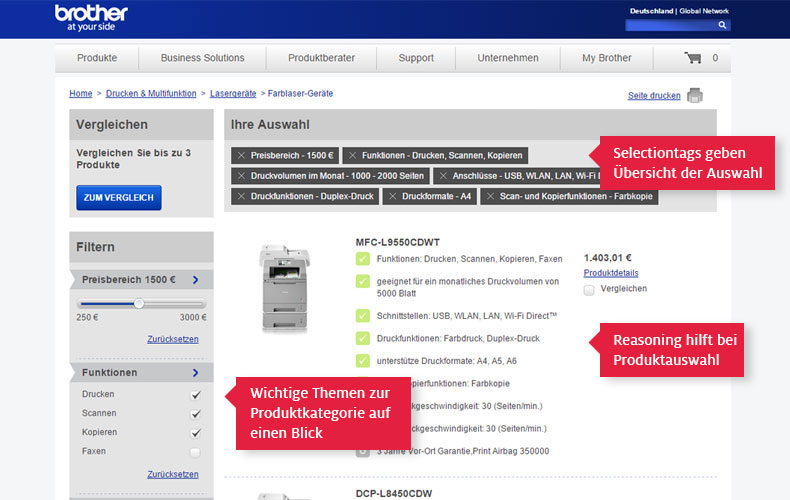This screenshot has width=790, height=500.
Task: Click the cart item count 0
Action: 715,58
